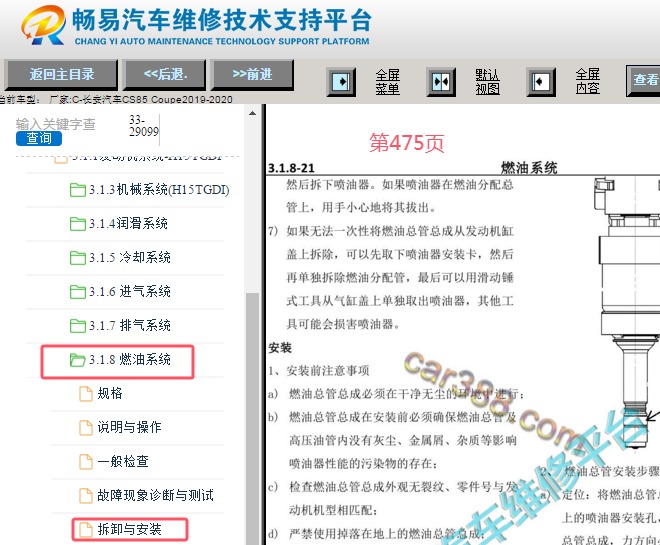Click document icon beside 一般检查
Screen dimensions: 660x545
tap(86, 462)
